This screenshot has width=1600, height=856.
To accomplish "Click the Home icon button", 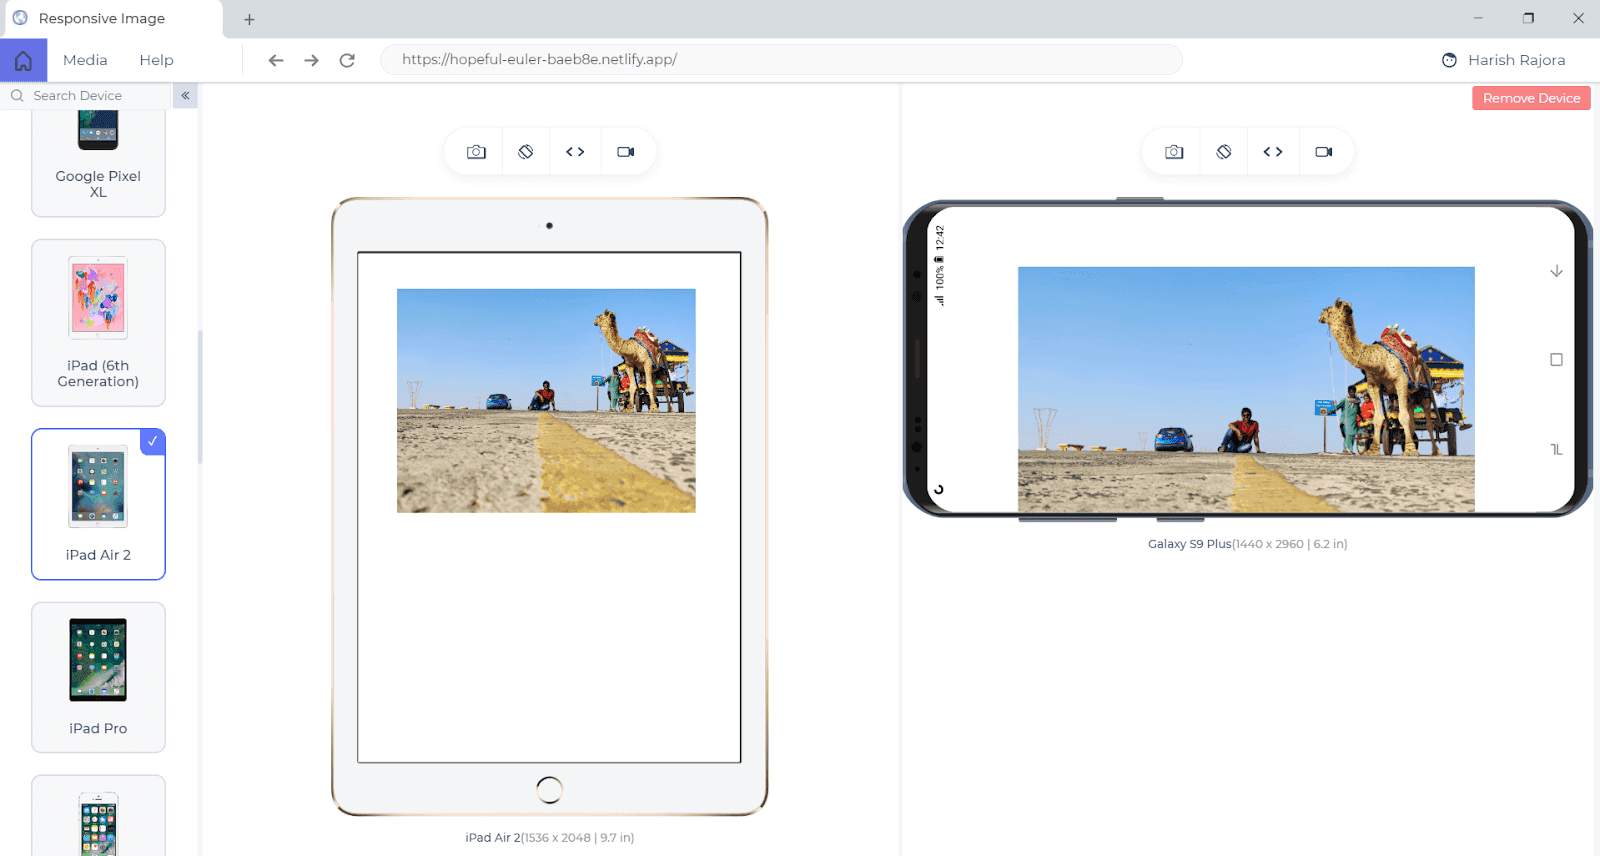I will (24, 60).
